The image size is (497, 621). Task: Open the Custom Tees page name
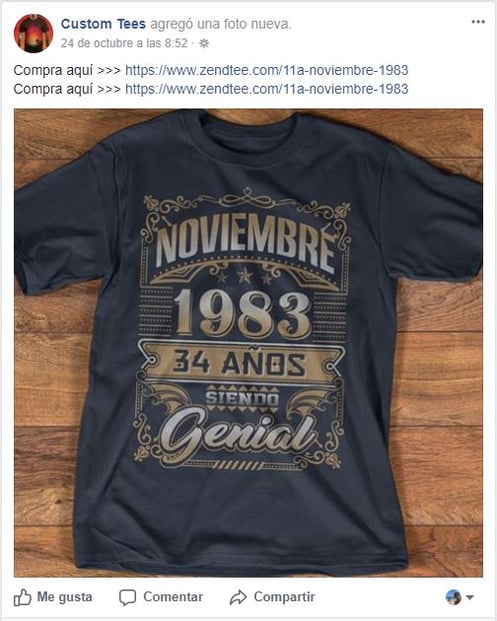point(103,24)
